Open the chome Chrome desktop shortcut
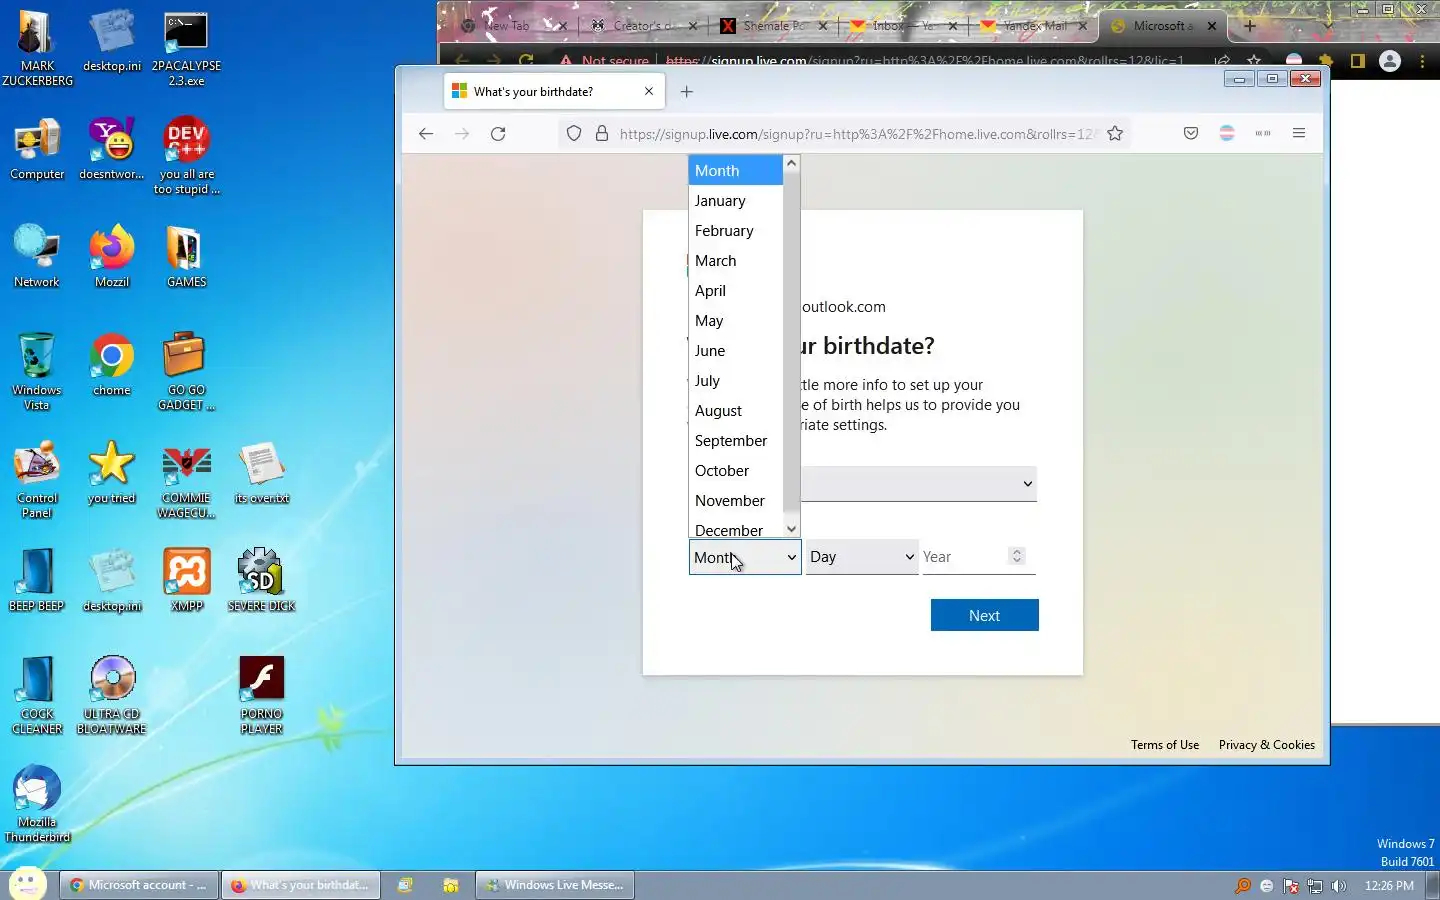The width and height of the screenshot is (1440, 900). [112, 365]
